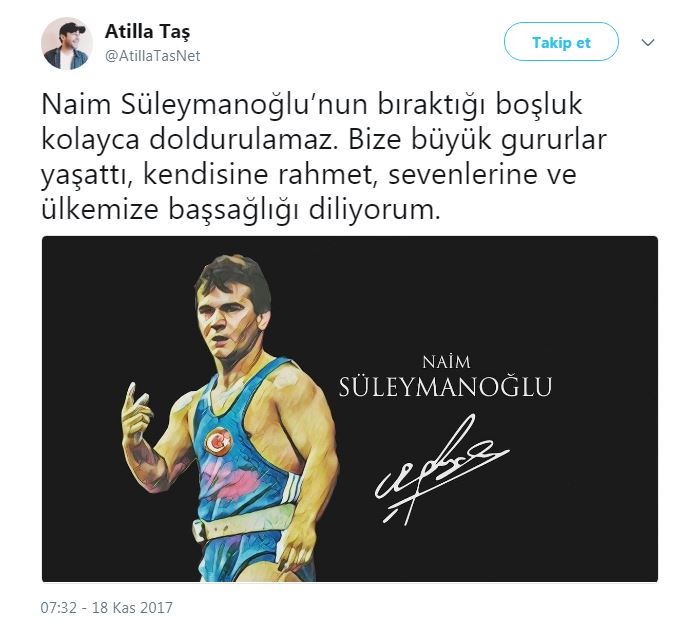685x627 pixels.
Task: Select the first tweet line mentioning Naim
Action: click(312, 105)
